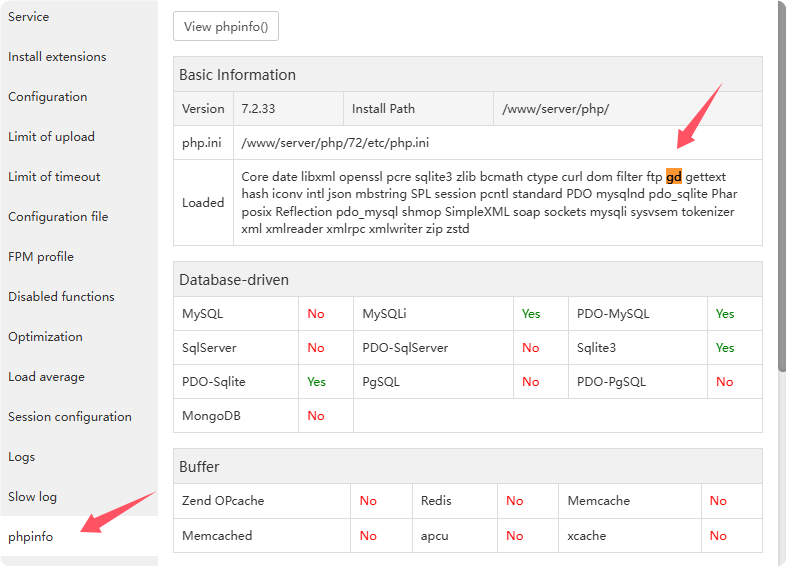This screenshot has width=786, height=566.
Task: Switch to Optimization settings
Action: [x=45, y=337]
